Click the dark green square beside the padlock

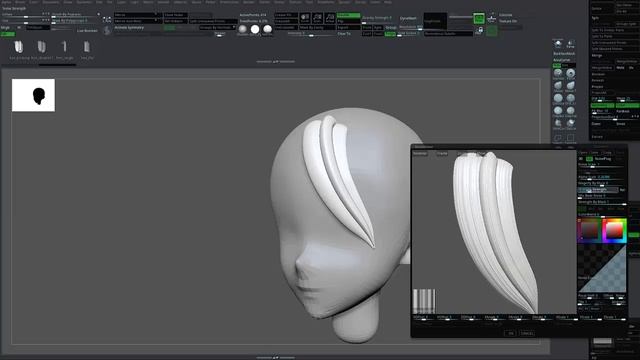point(492,31)
